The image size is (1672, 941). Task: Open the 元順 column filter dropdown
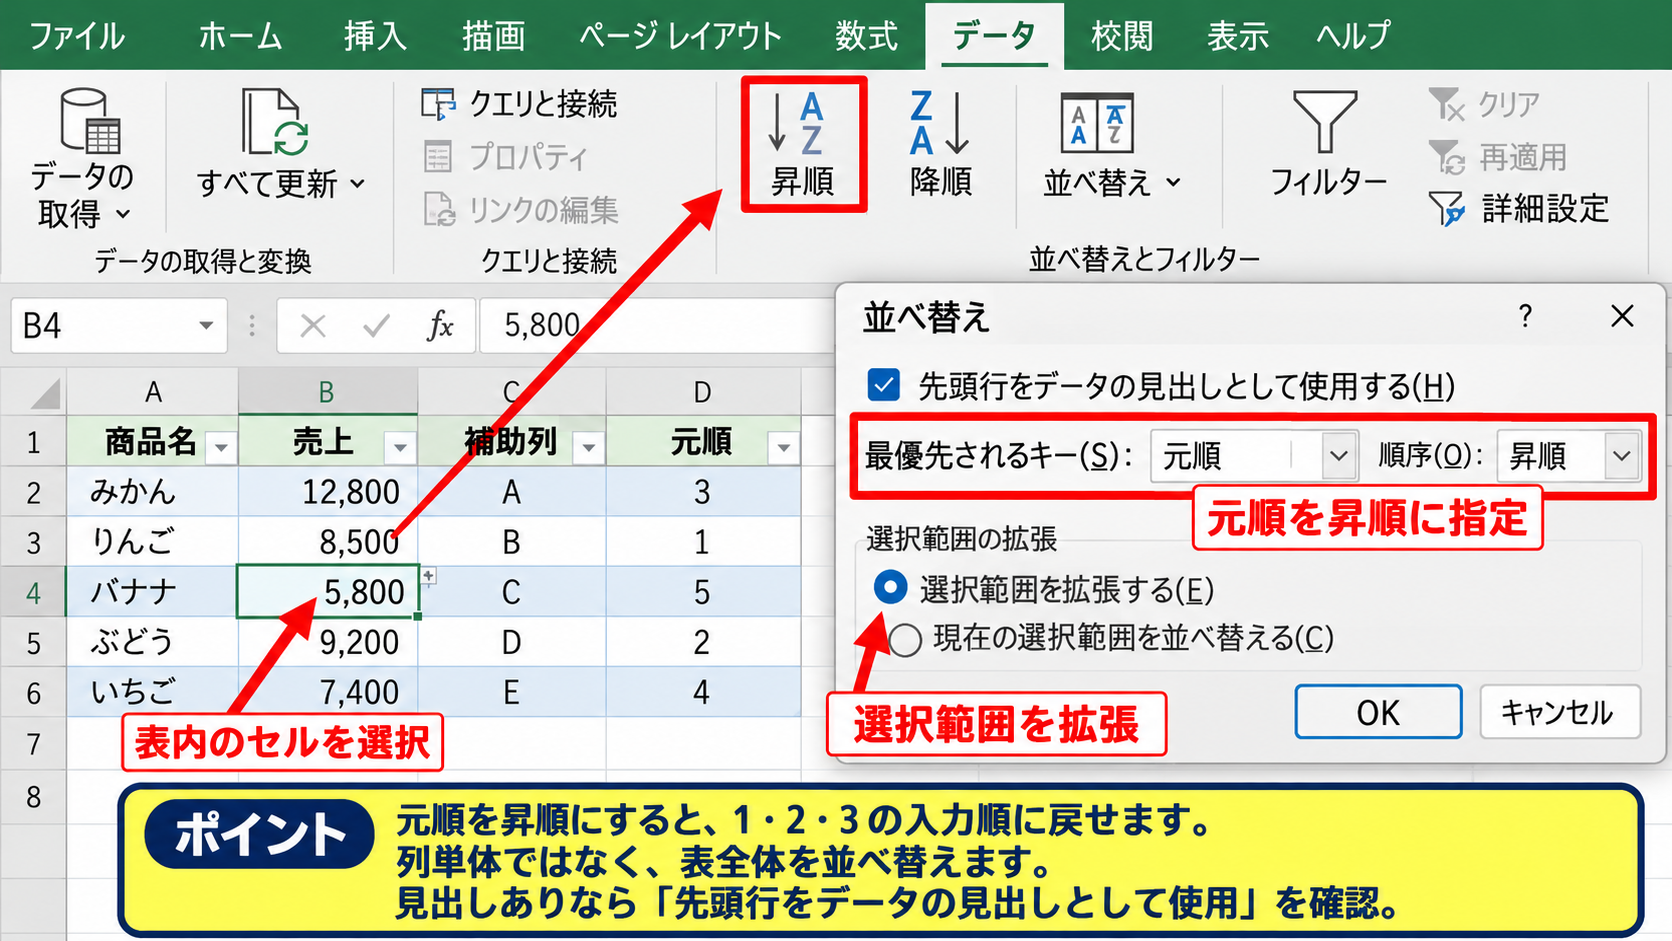click(783, 448)
